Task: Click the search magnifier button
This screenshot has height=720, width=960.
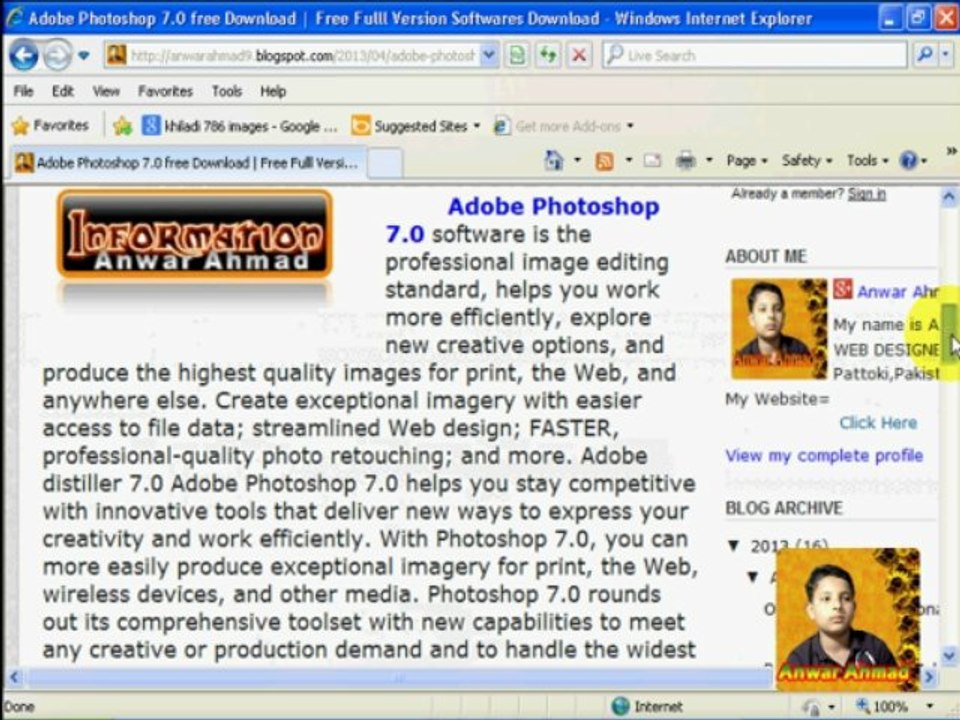Action: 924,56
